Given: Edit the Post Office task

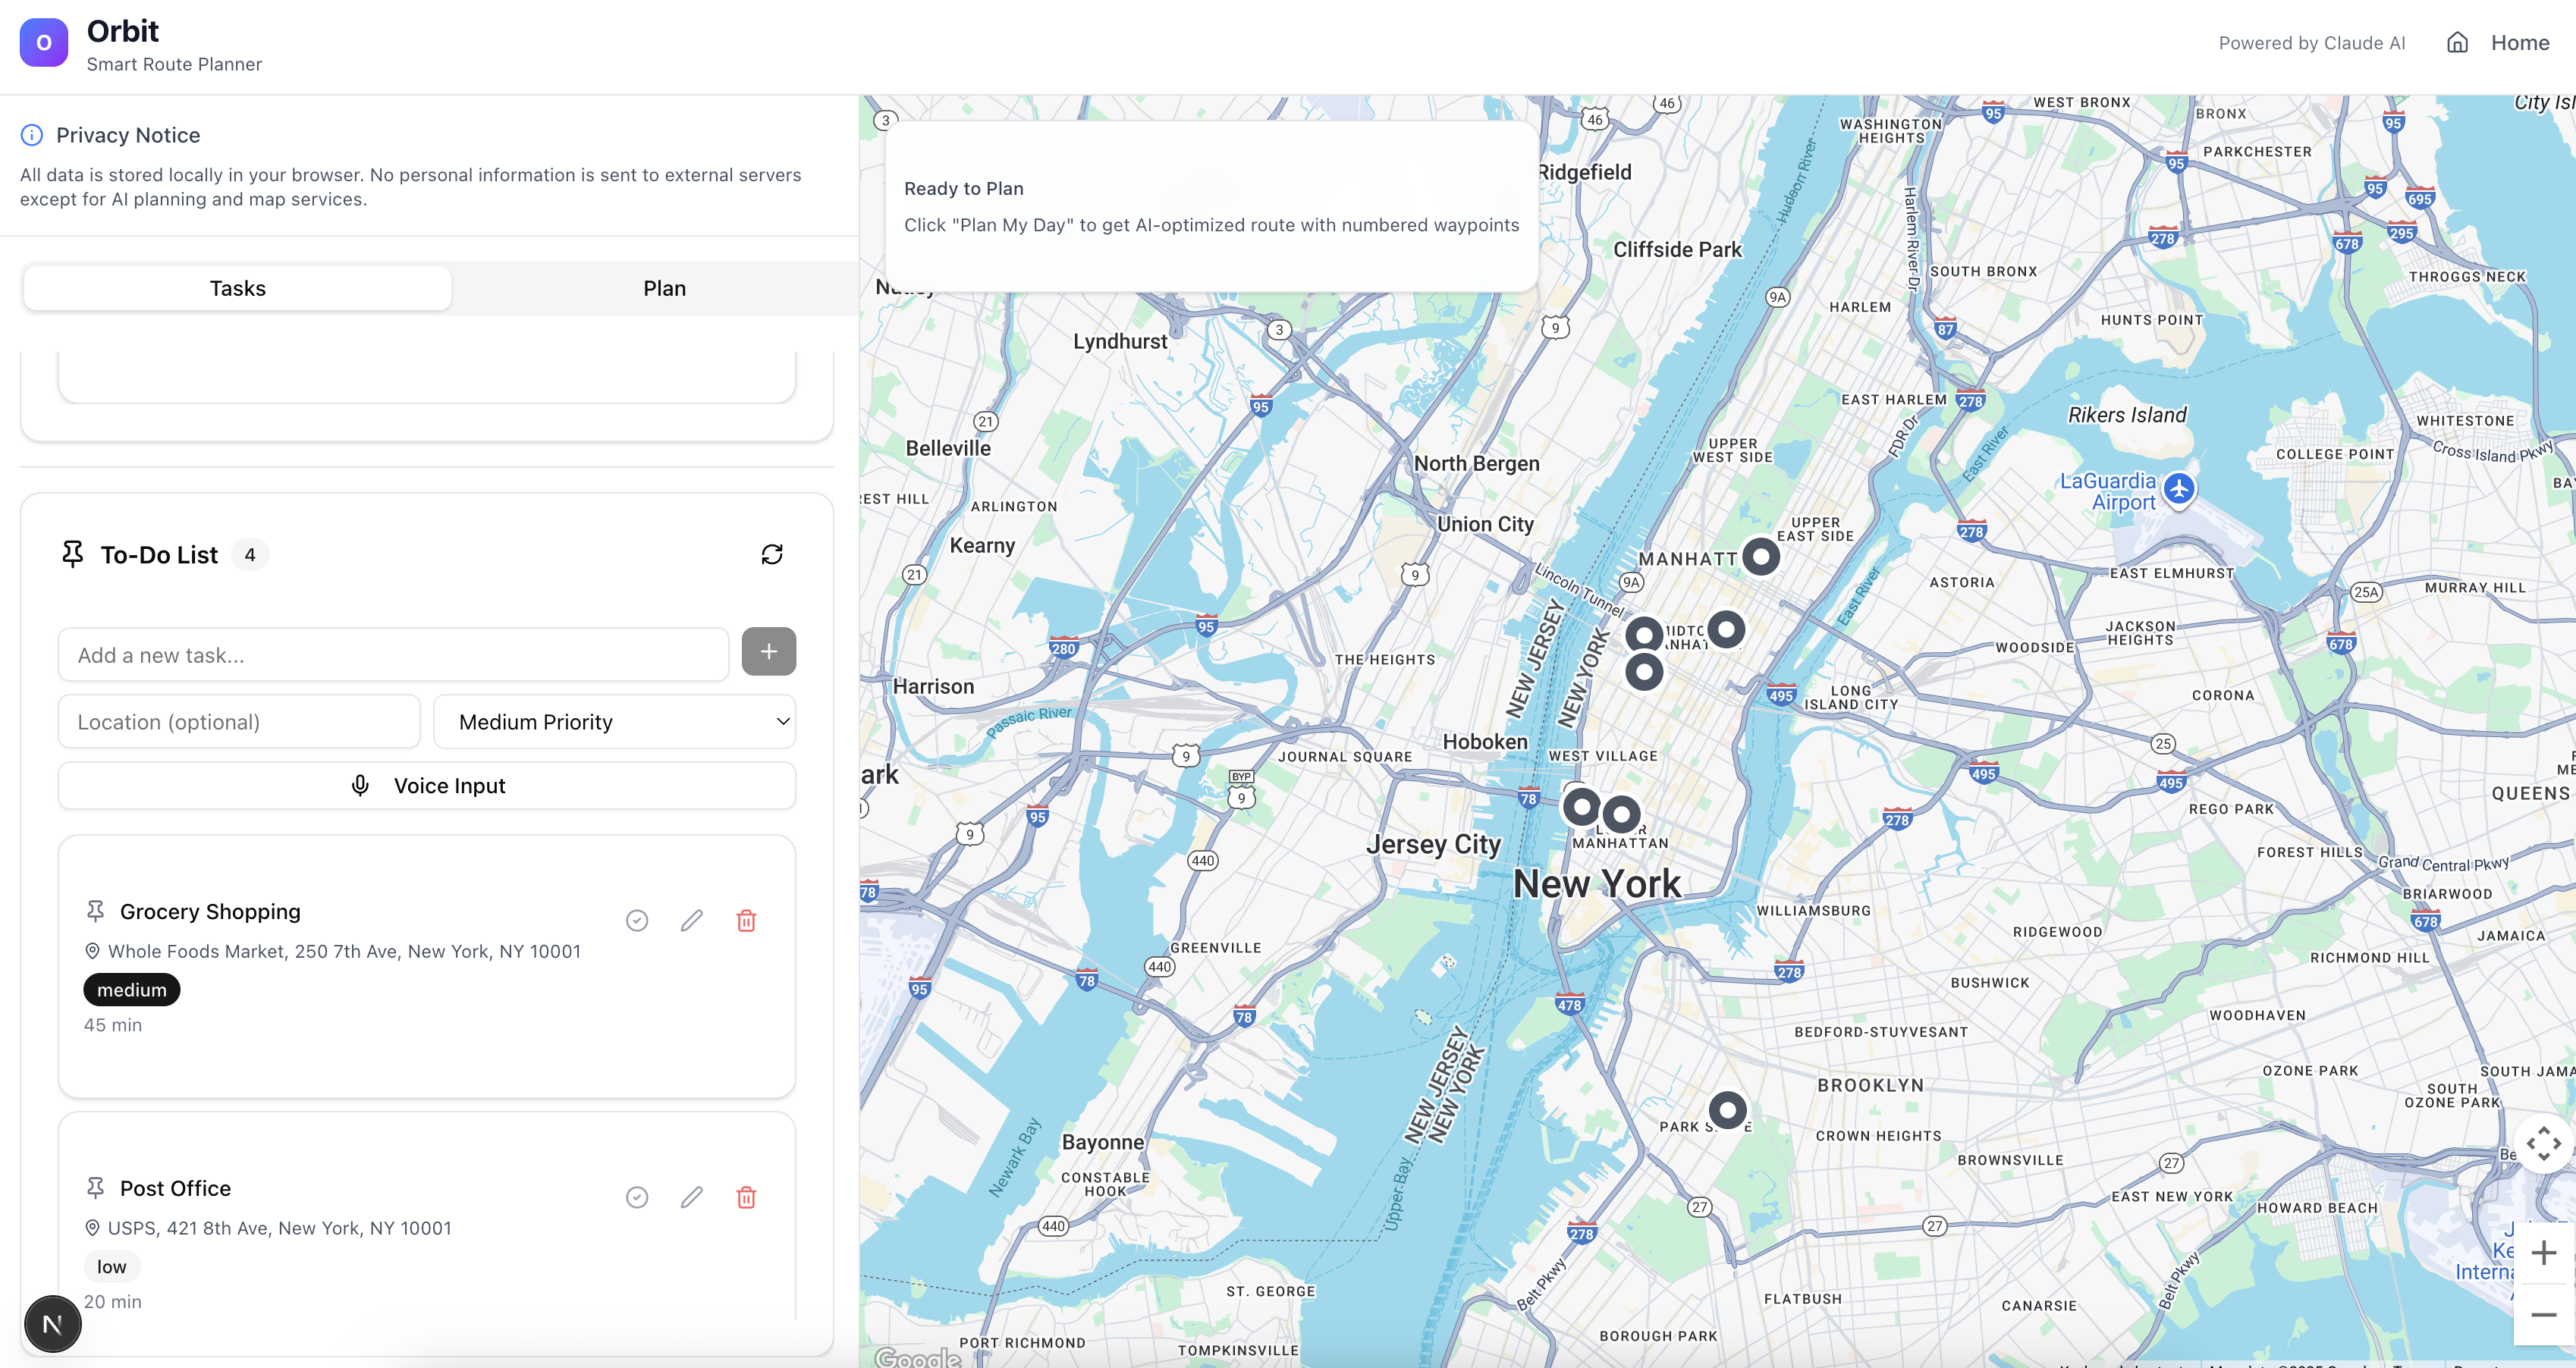Looking at the screenshot, I should [x=691, y=1197].
